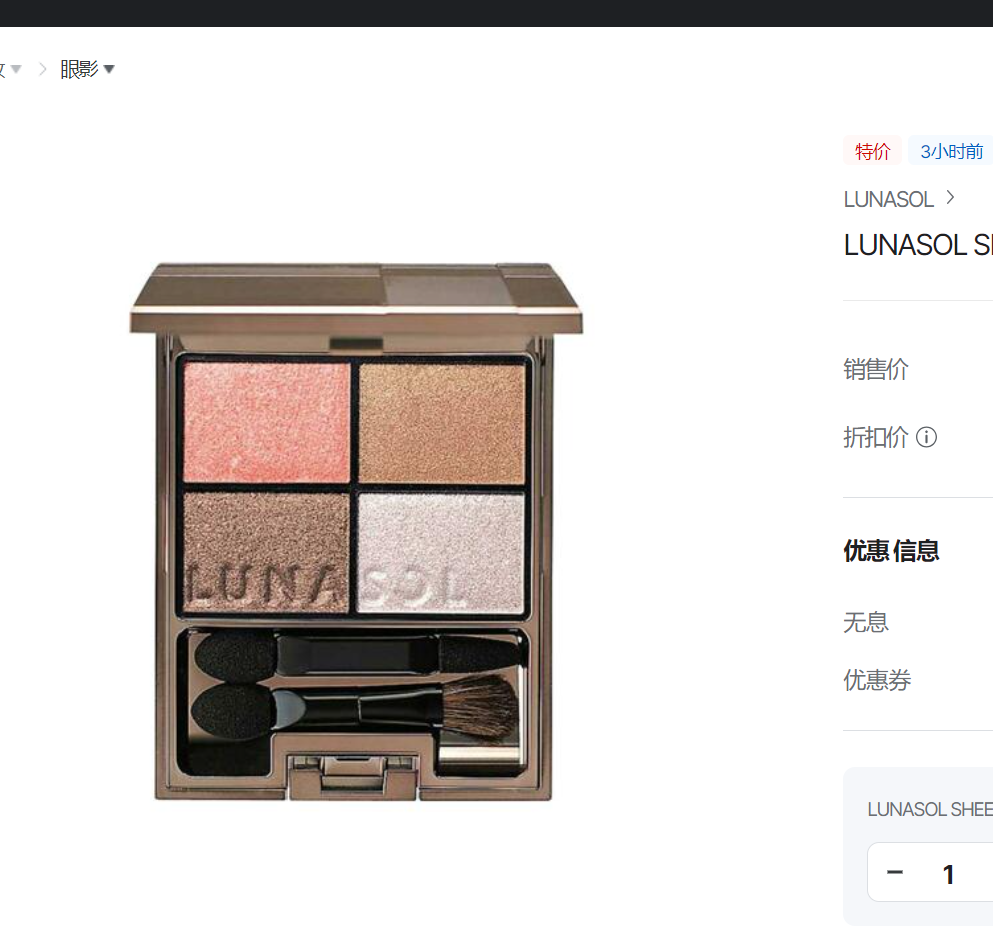993x943 pixels.
Task: Click the blue 3小时前 tag
Action: (951, 151)
